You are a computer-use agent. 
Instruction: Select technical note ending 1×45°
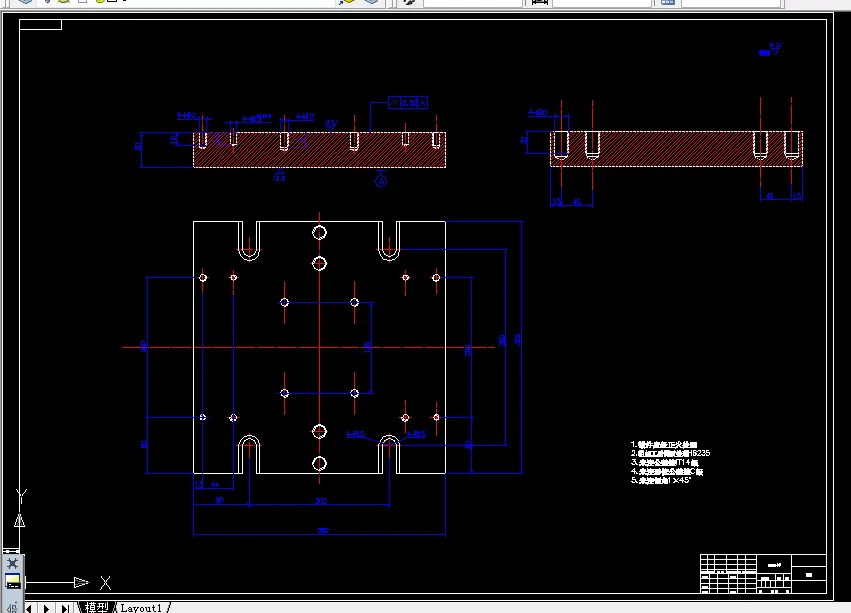point(661,480)
